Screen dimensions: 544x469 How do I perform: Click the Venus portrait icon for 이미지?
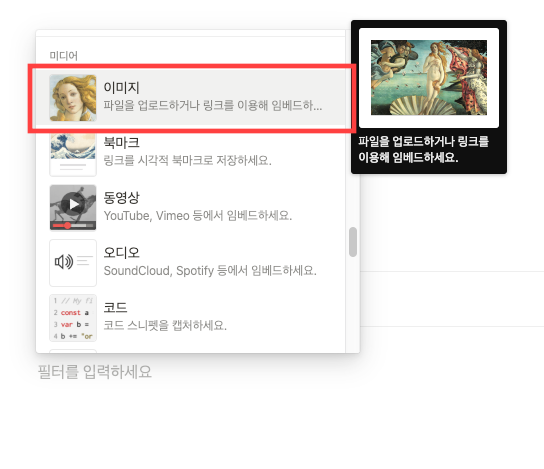tap(73, 98)
